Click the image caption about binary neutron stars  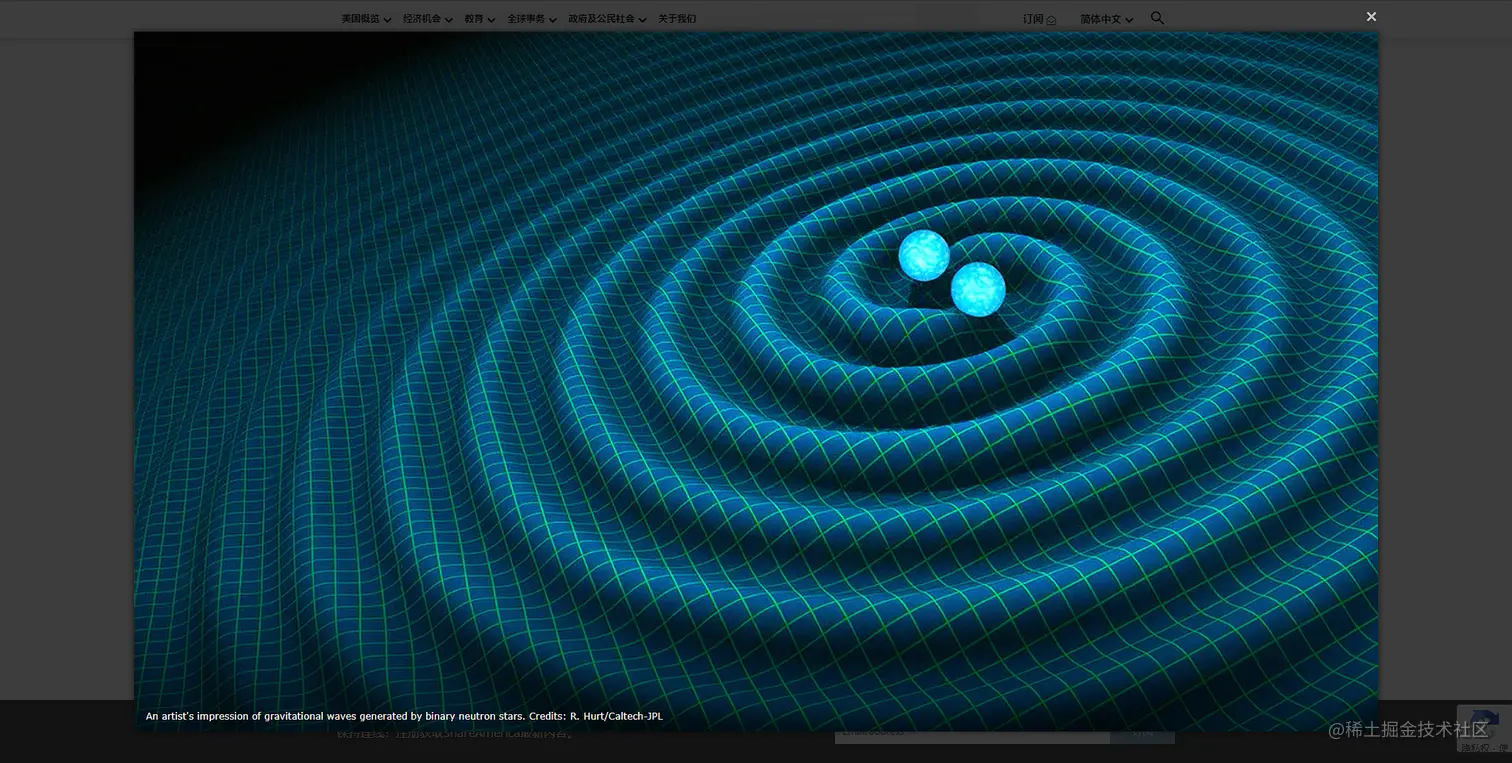coord(404,716)
